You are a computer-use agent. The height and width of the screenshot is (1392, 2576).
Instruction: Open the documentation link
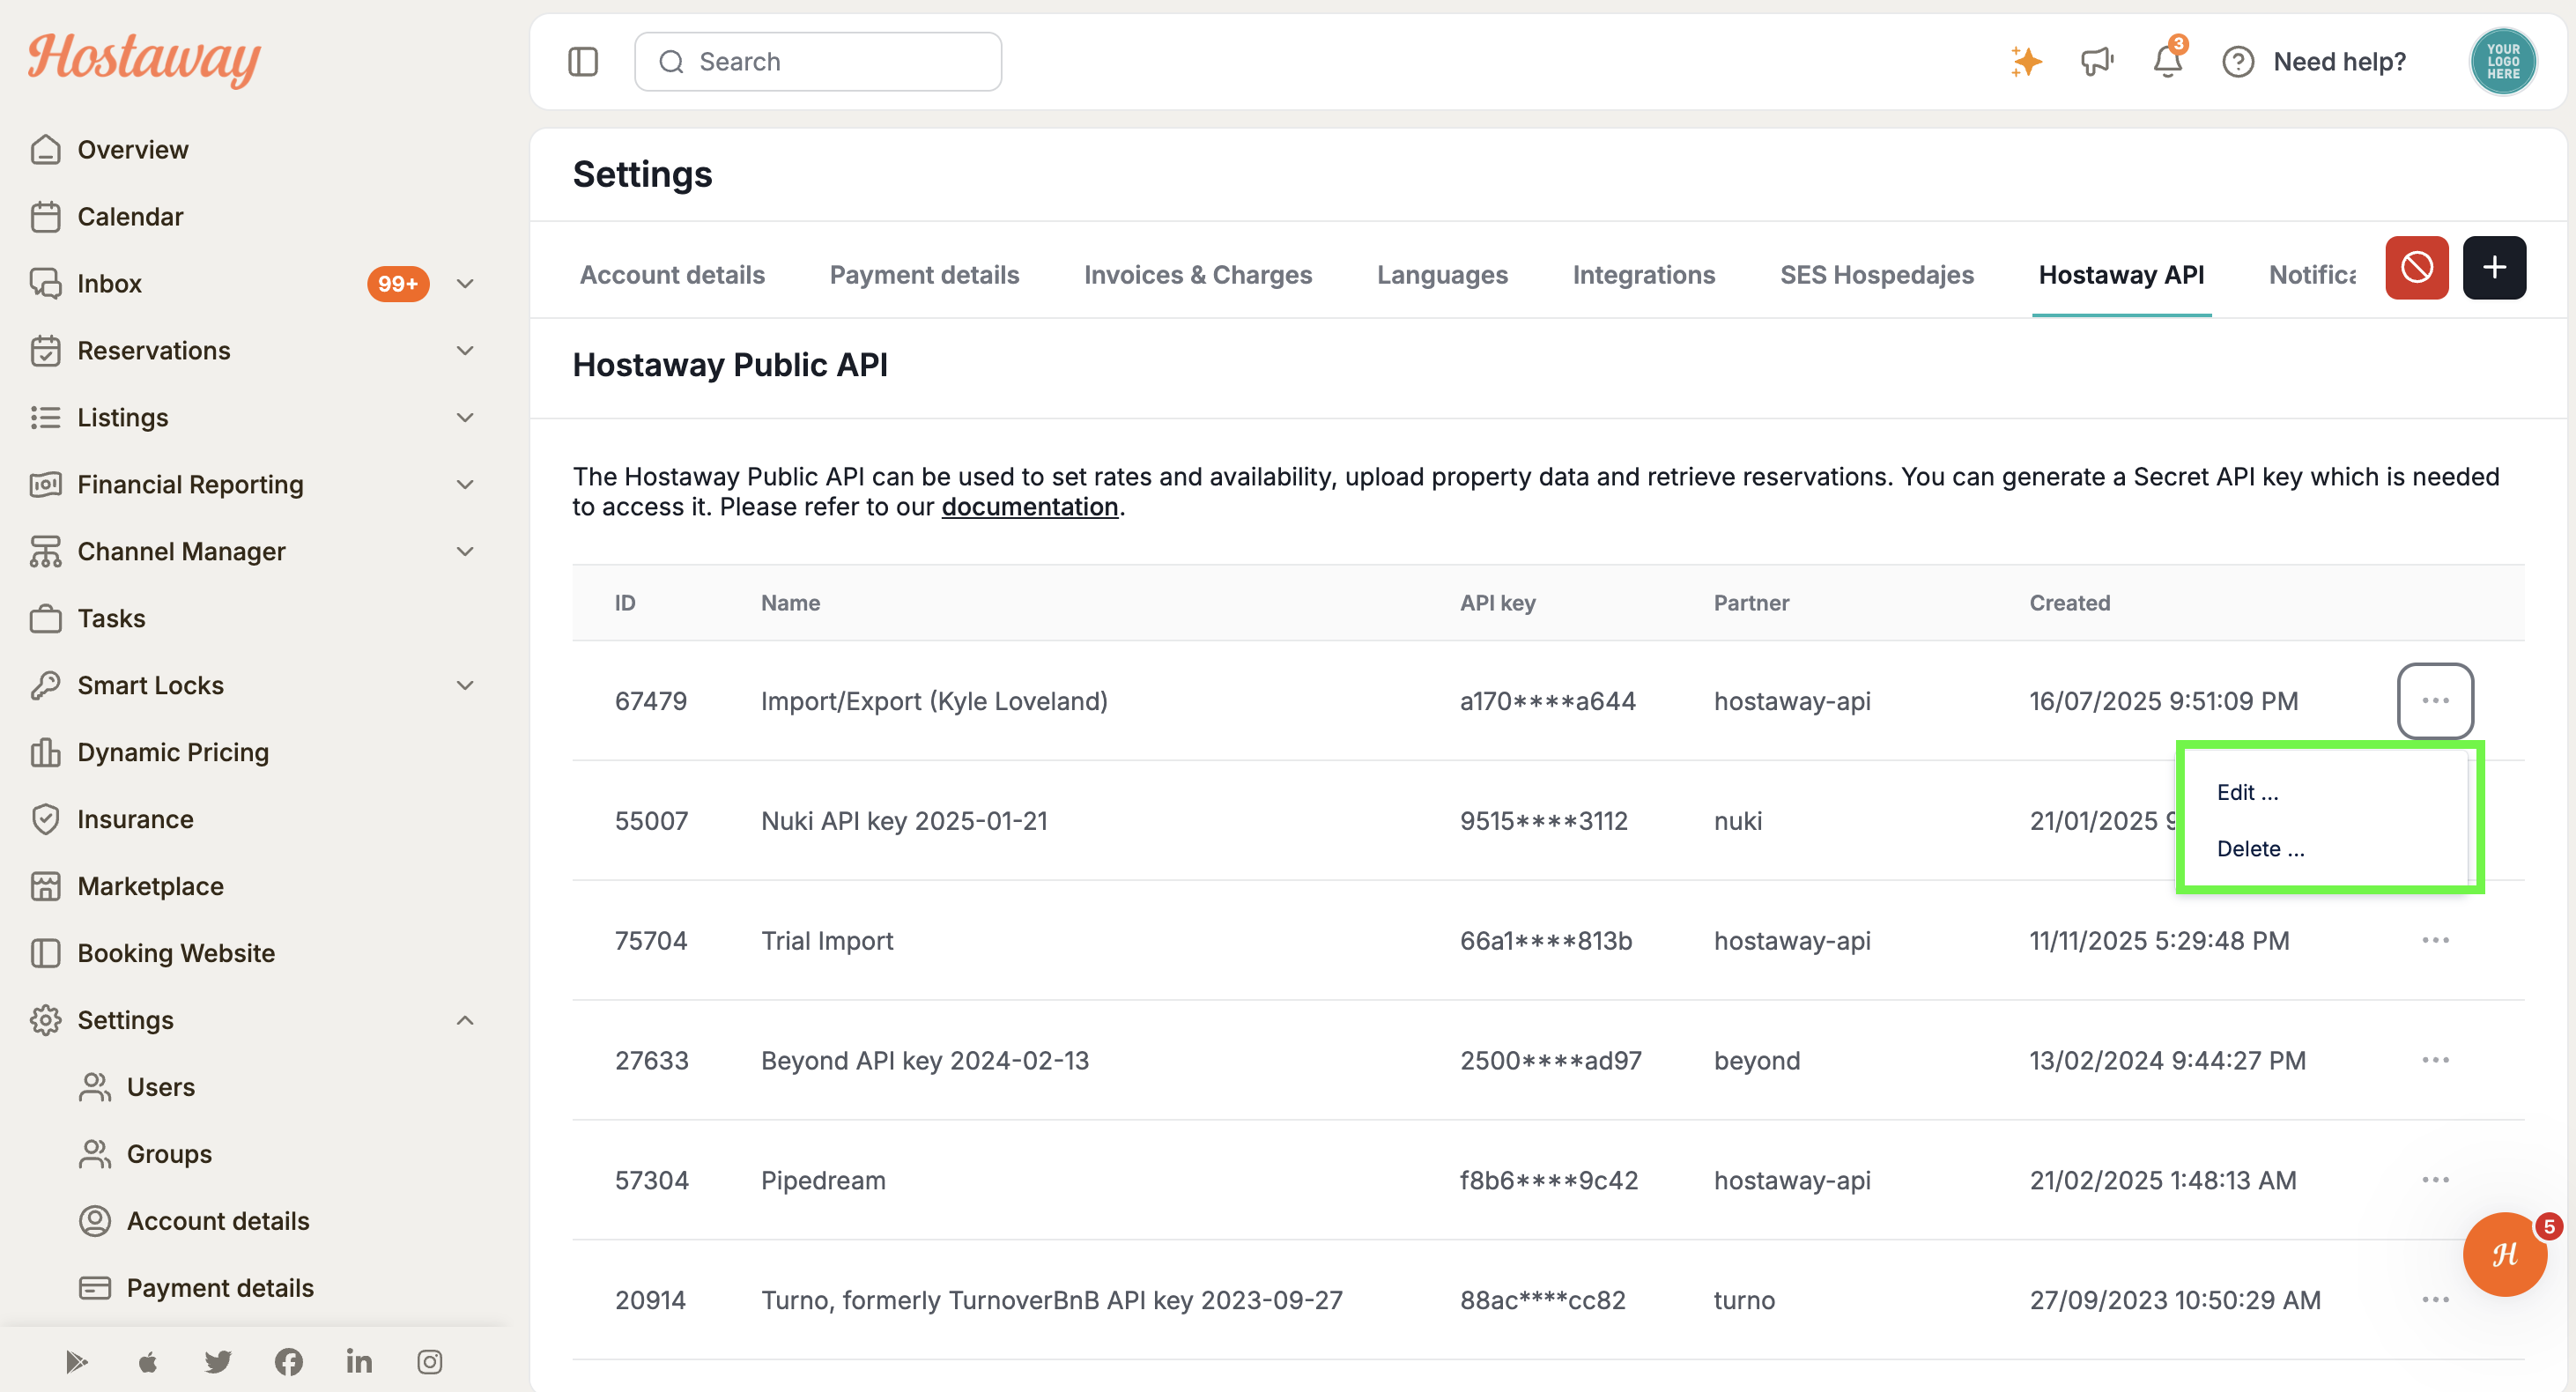click(x=1030, y=507)
